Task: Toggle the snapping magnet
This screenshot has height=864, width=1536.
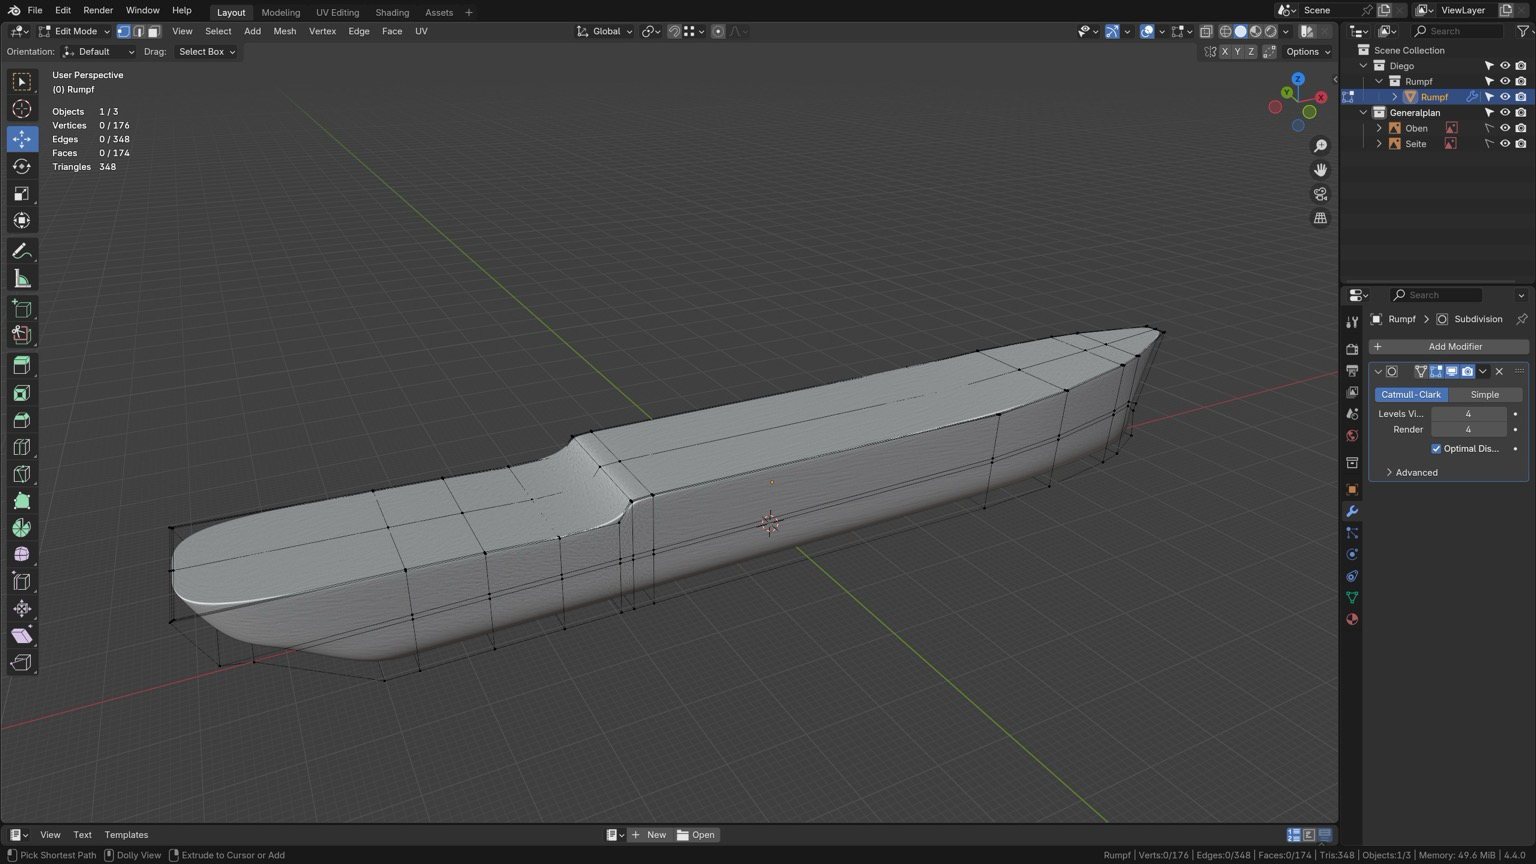Action: [x=674, y=31]
